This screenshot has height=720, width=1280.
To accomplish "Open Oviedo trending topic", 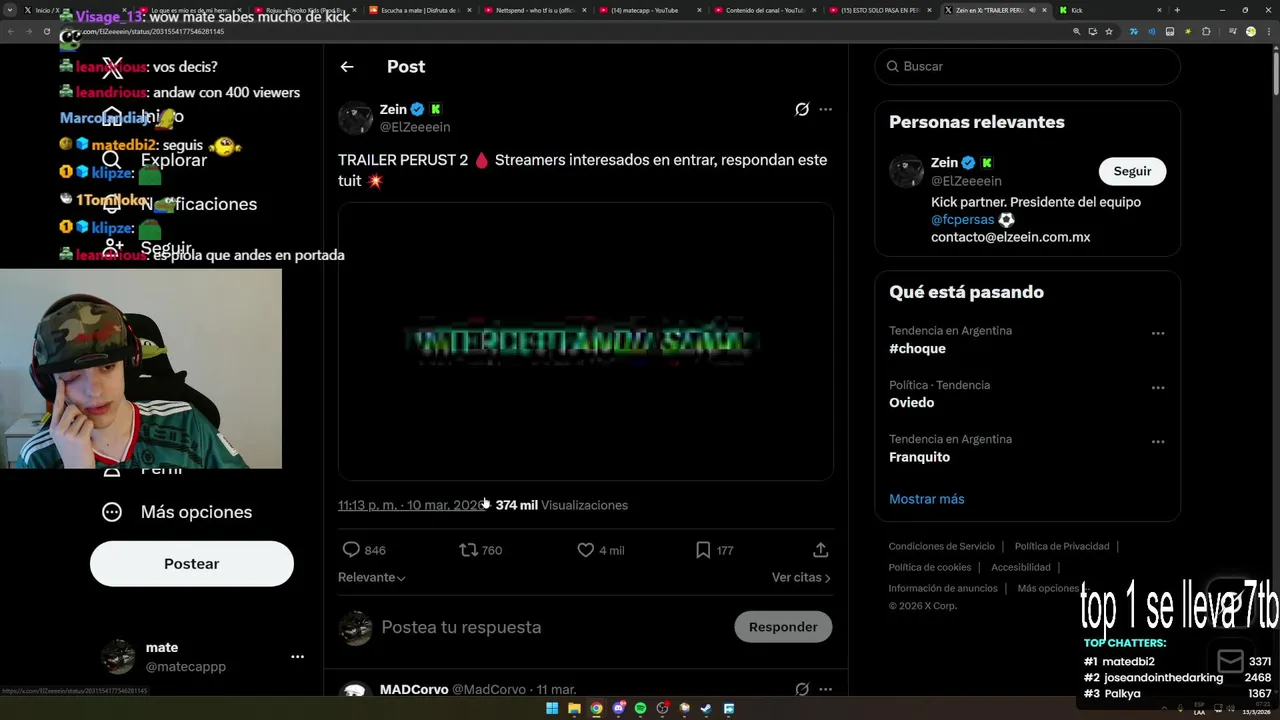I will click(911, 403).
